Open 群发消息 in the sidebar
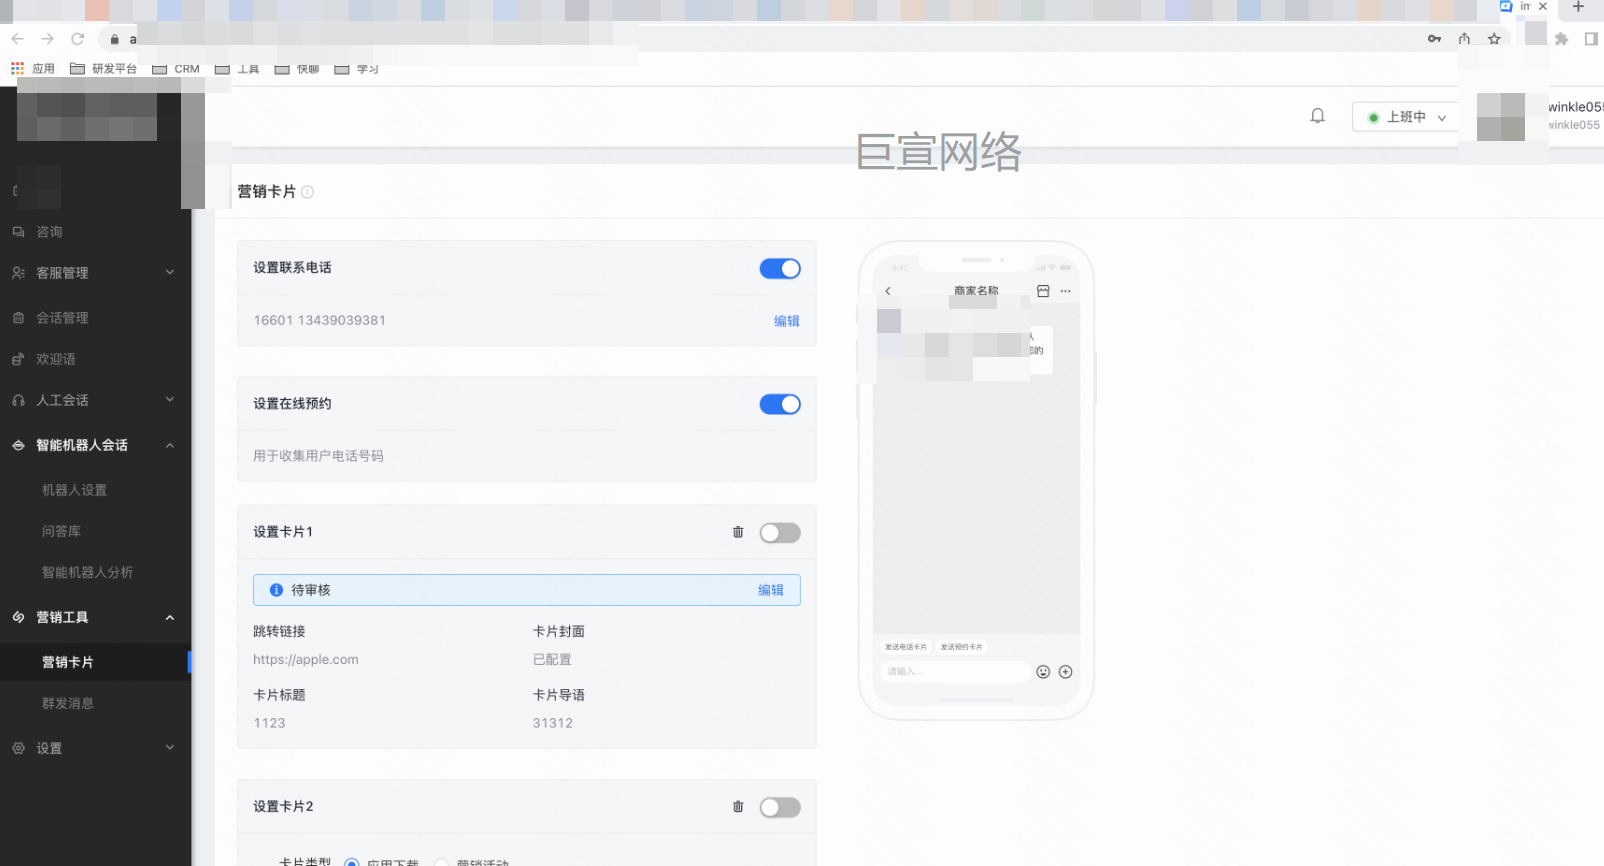Viewport: 1604px width, 866px height. point(68,703)
